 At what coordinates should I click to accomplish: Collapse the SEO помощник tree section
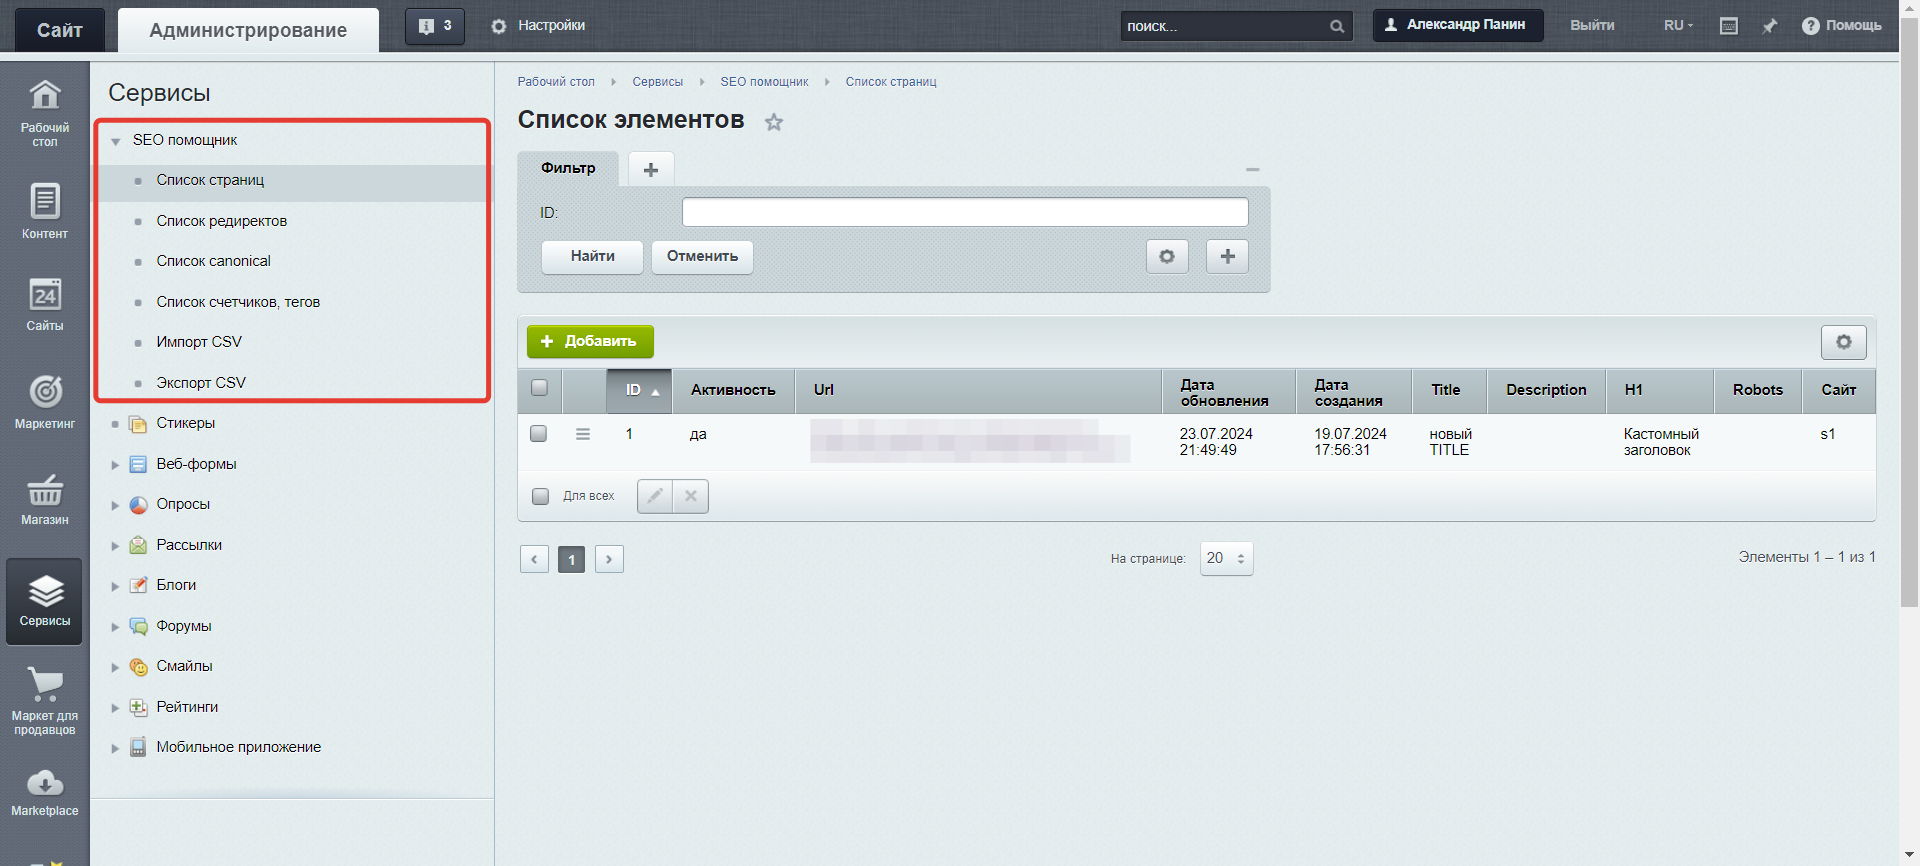(x=116, y=141)
